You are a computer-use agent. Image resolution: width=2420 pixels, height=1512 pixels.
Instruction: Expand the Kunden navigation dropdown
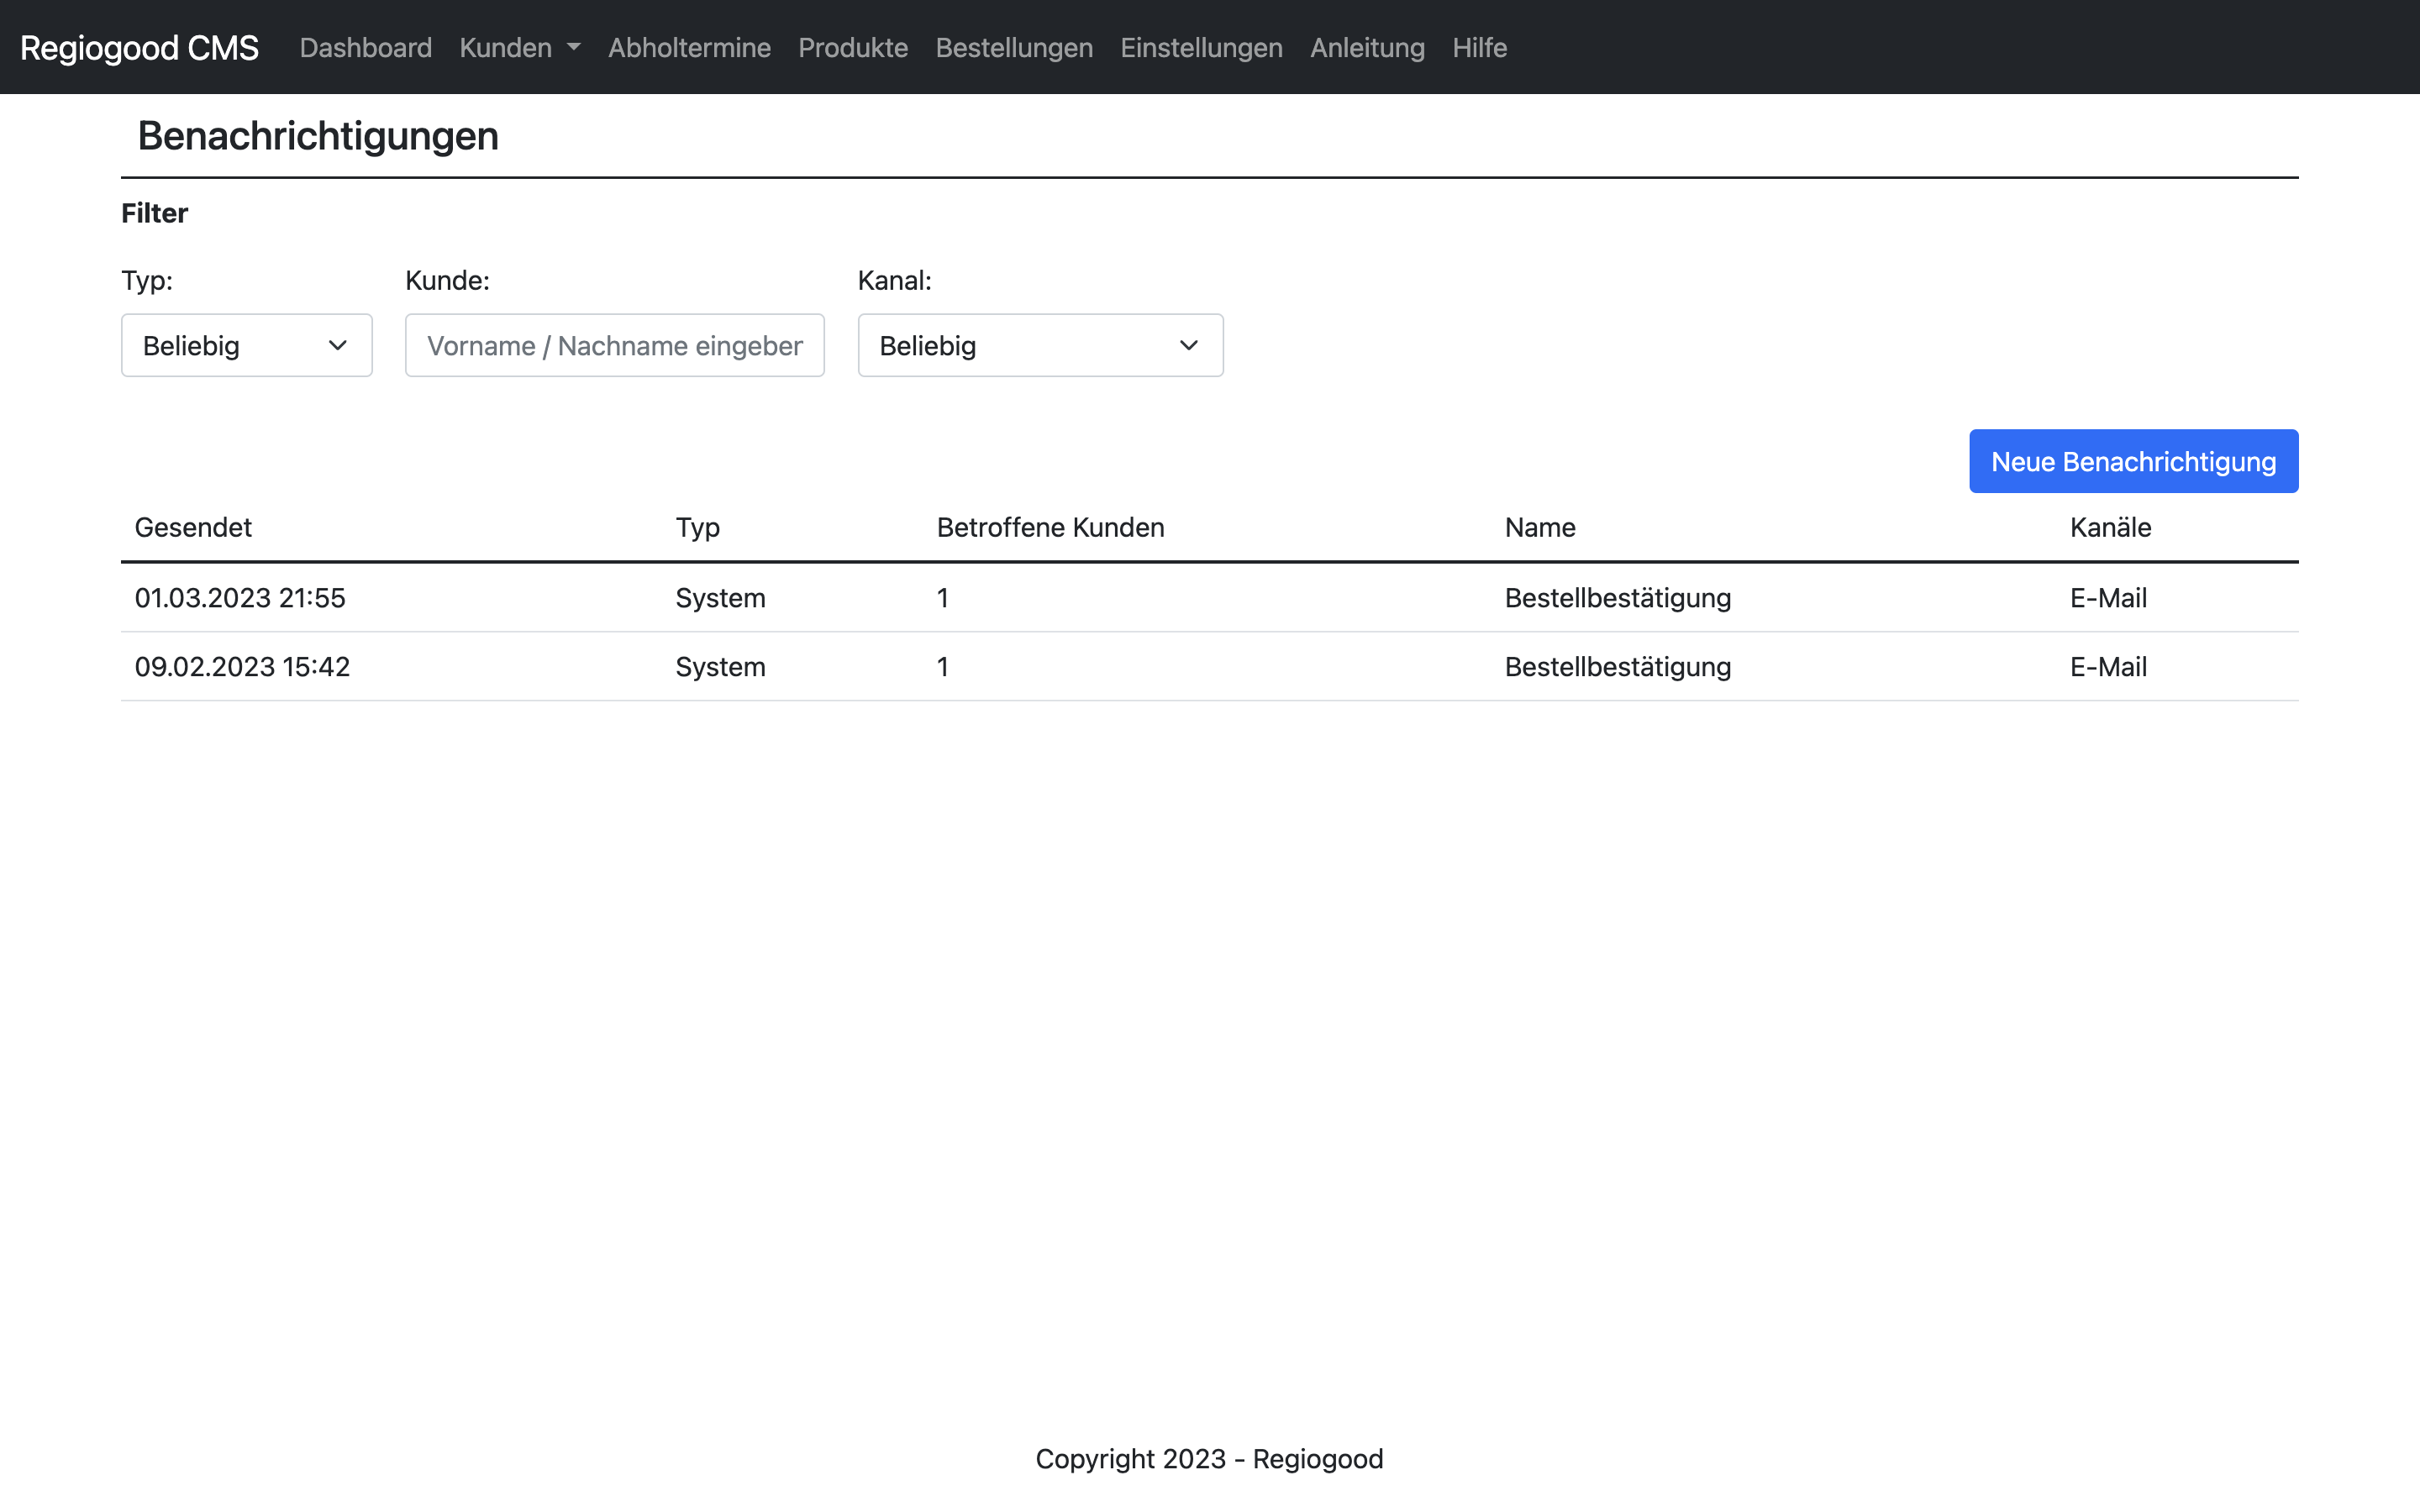tap(519, 47)
